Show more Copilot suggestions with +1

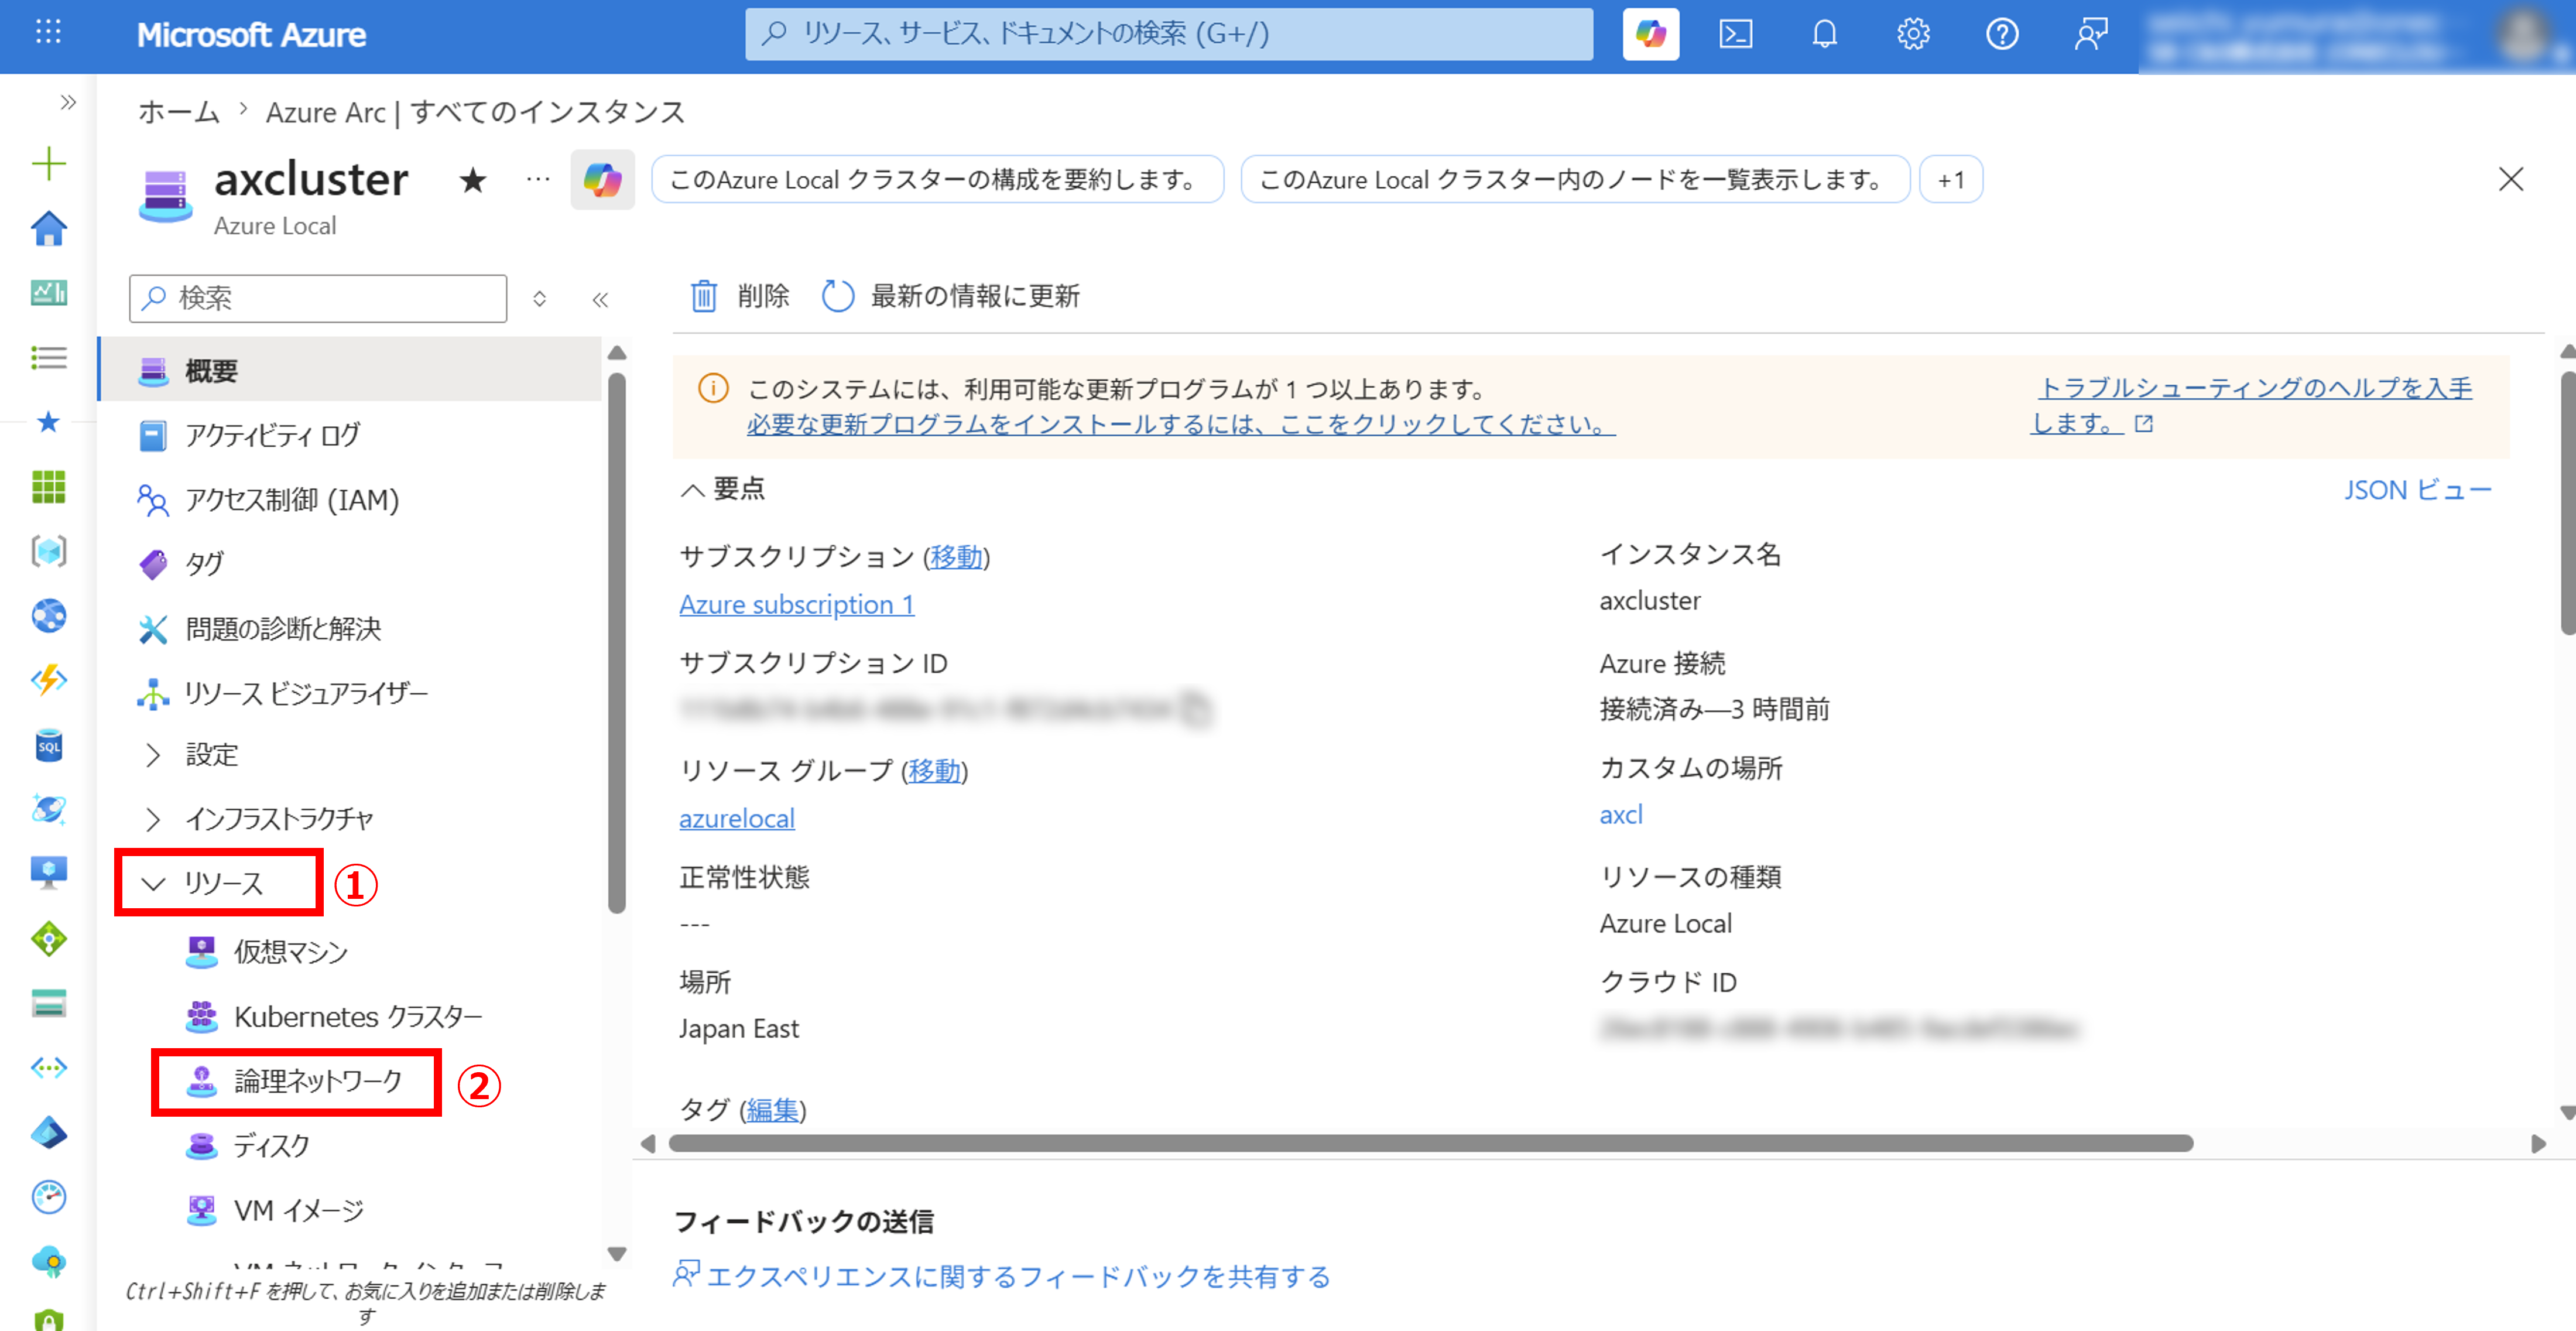coord(1951,180)
